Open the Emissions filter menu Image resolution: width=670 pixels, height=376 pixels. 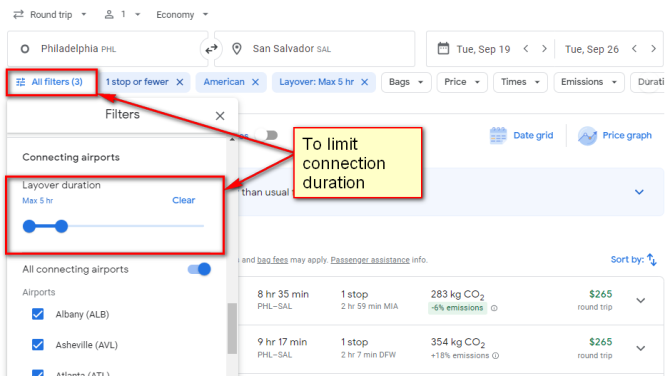click(x=589, y=82)
